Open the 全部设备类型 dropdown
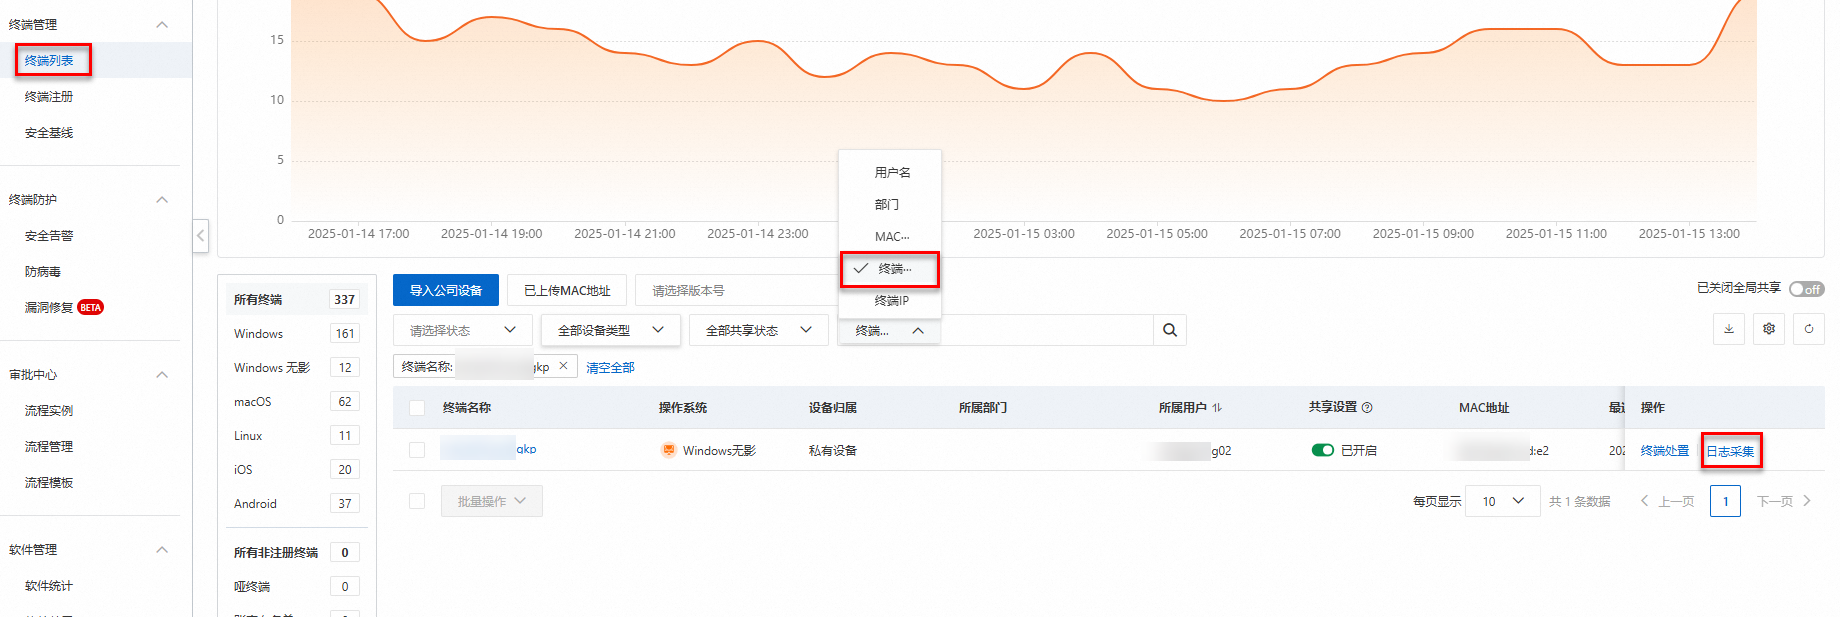Image resolution: width=1840 pixels, height=617 pixels. coord(611,330)
